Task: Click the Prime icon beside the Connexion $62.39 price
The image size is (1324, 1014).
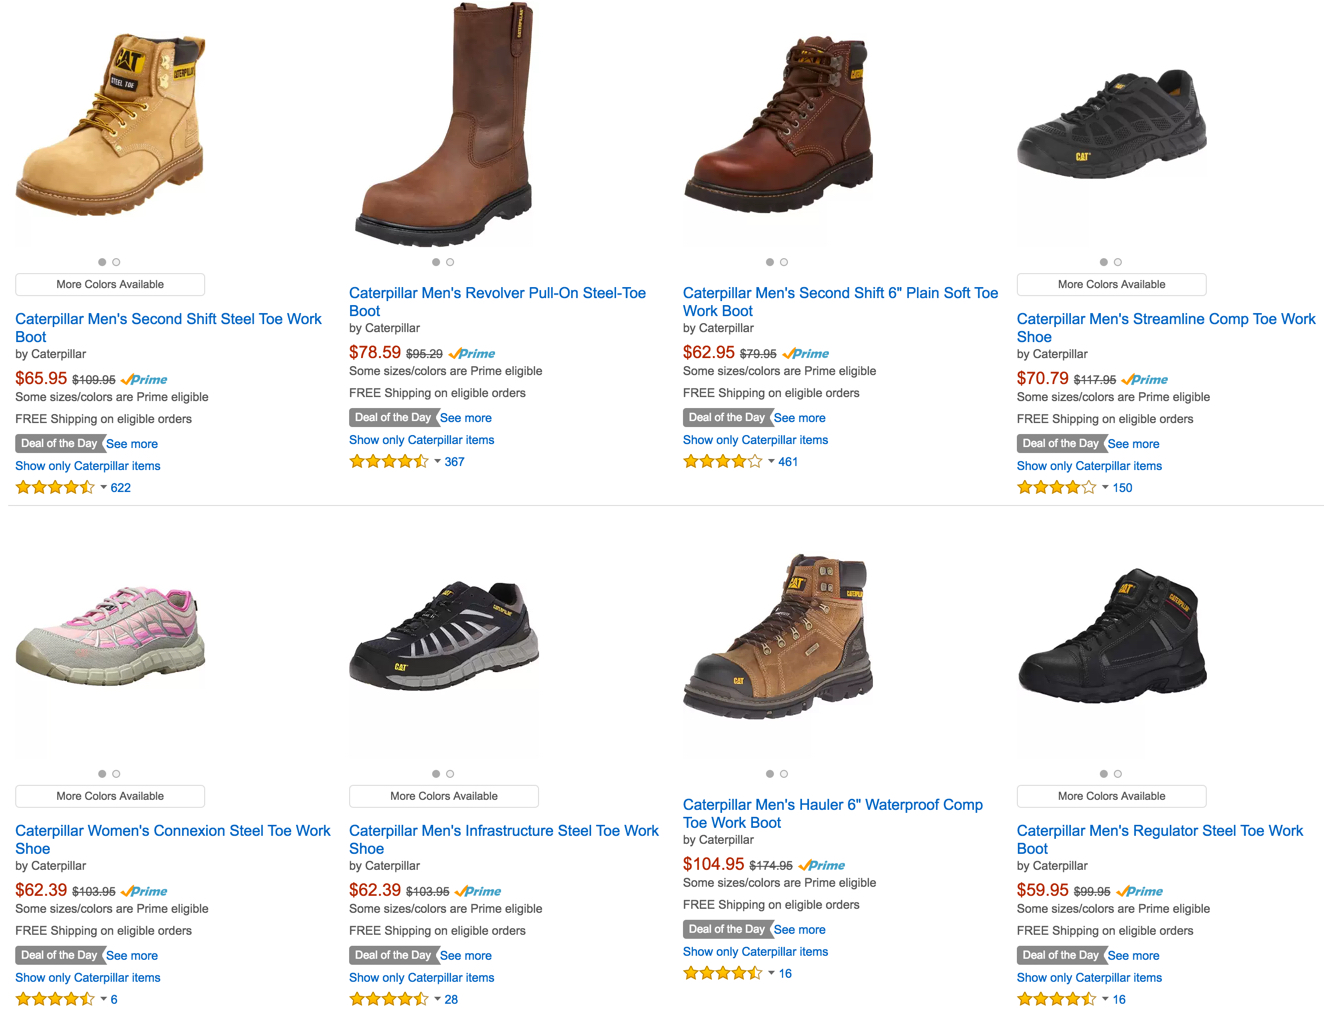Action: (143, 891)
